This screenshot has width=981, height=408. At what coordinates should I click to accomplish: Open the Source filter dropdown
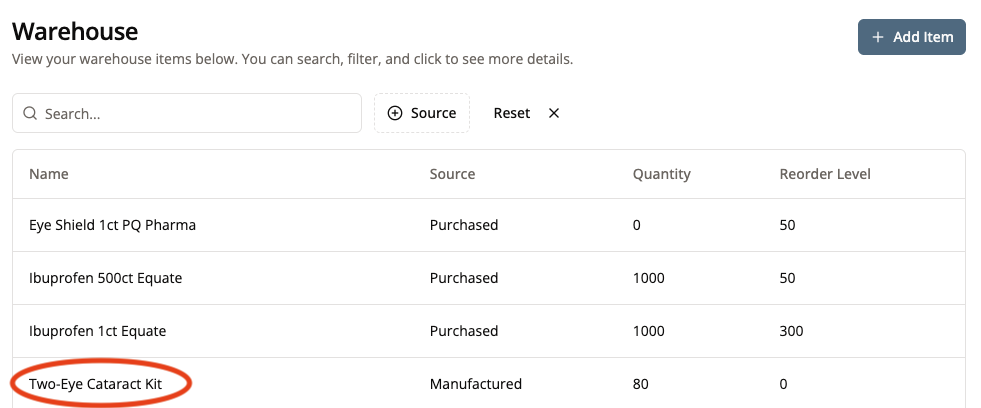tap(422, 113)
